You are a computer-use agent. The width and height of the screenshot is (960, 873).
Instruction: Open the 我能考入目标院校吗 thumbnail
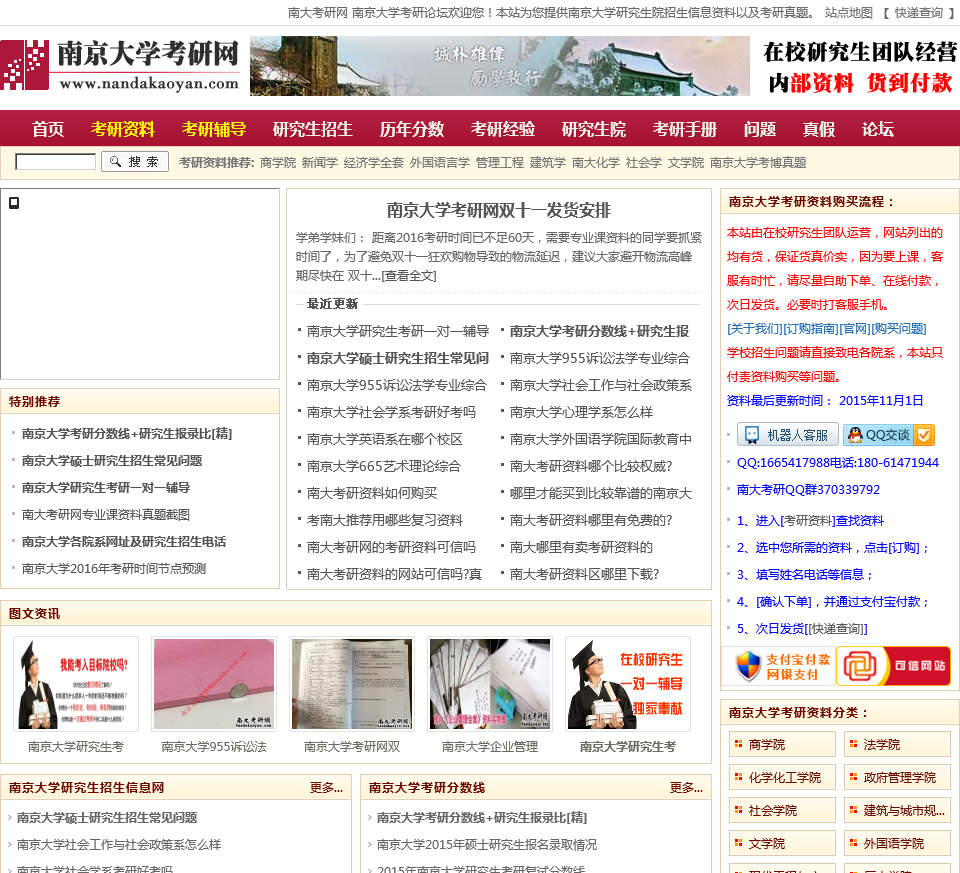(76, 684)
